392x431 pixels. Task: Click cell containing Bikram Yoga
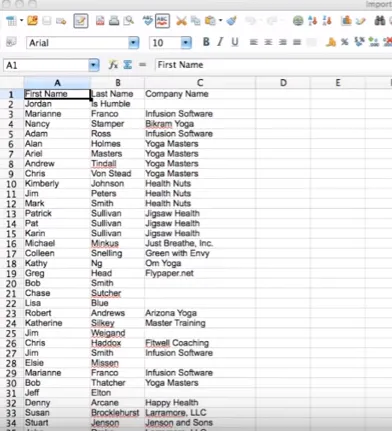point(200,124)
